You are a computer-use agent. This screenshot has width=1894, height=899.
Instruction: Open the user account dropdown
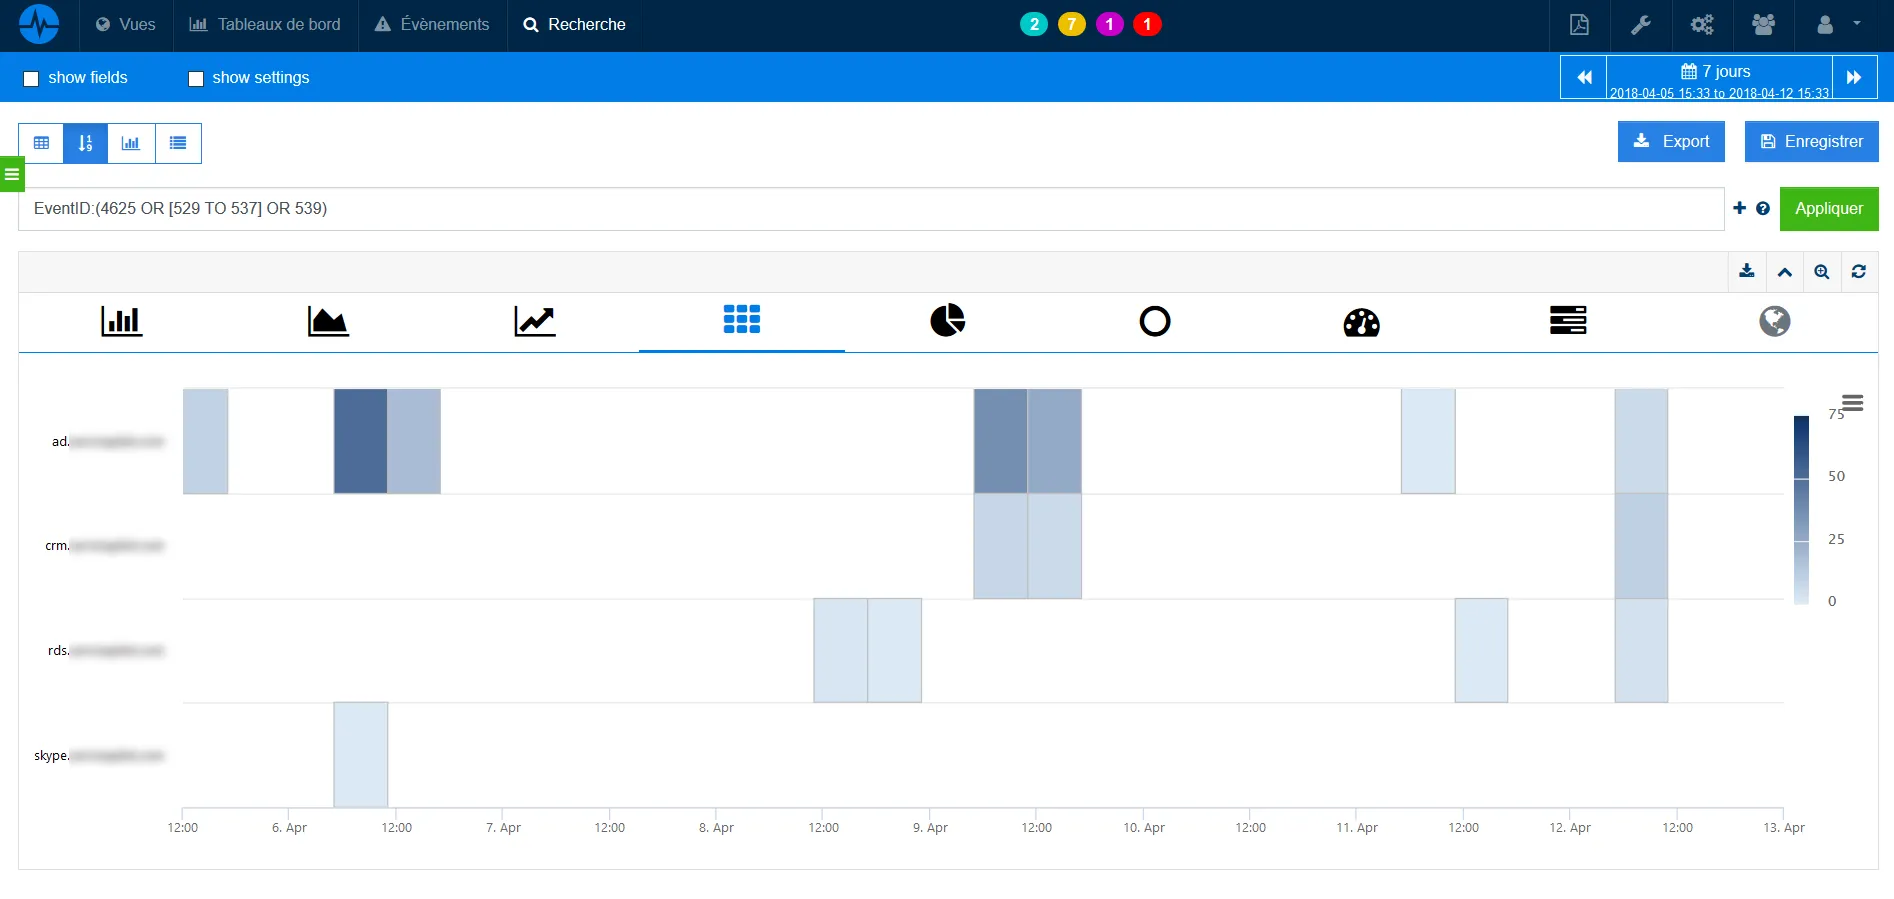[1837, 25]
